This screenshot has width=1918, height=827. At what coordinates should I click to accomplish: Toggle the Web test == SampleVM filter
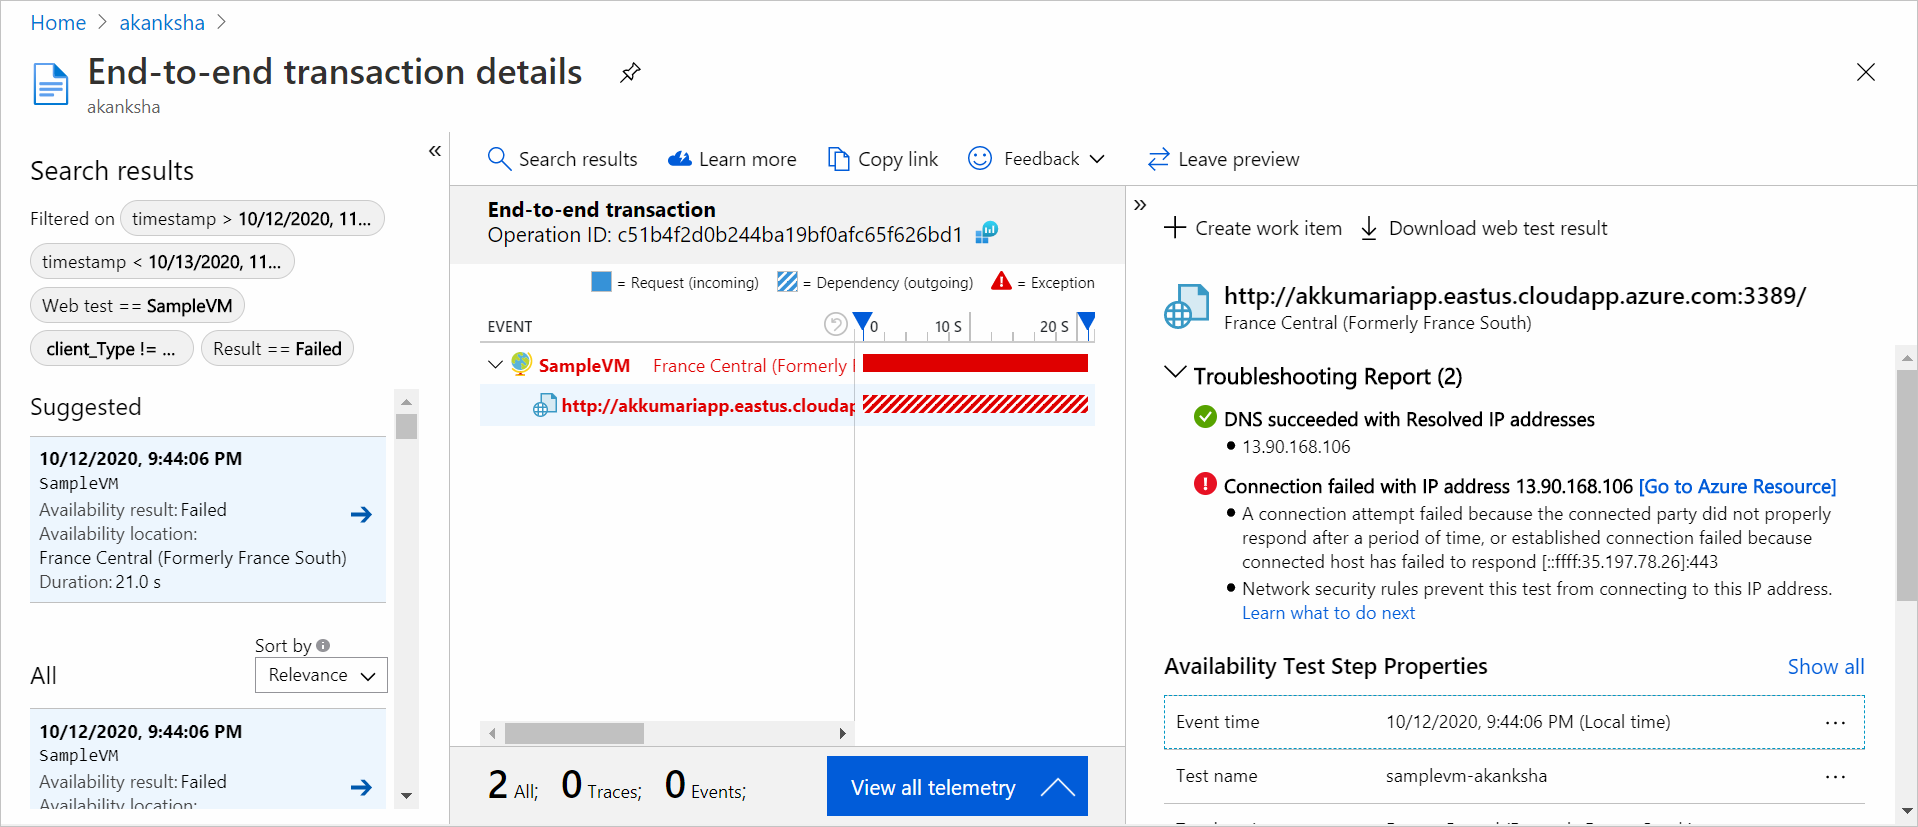click(x=137, y=306)
